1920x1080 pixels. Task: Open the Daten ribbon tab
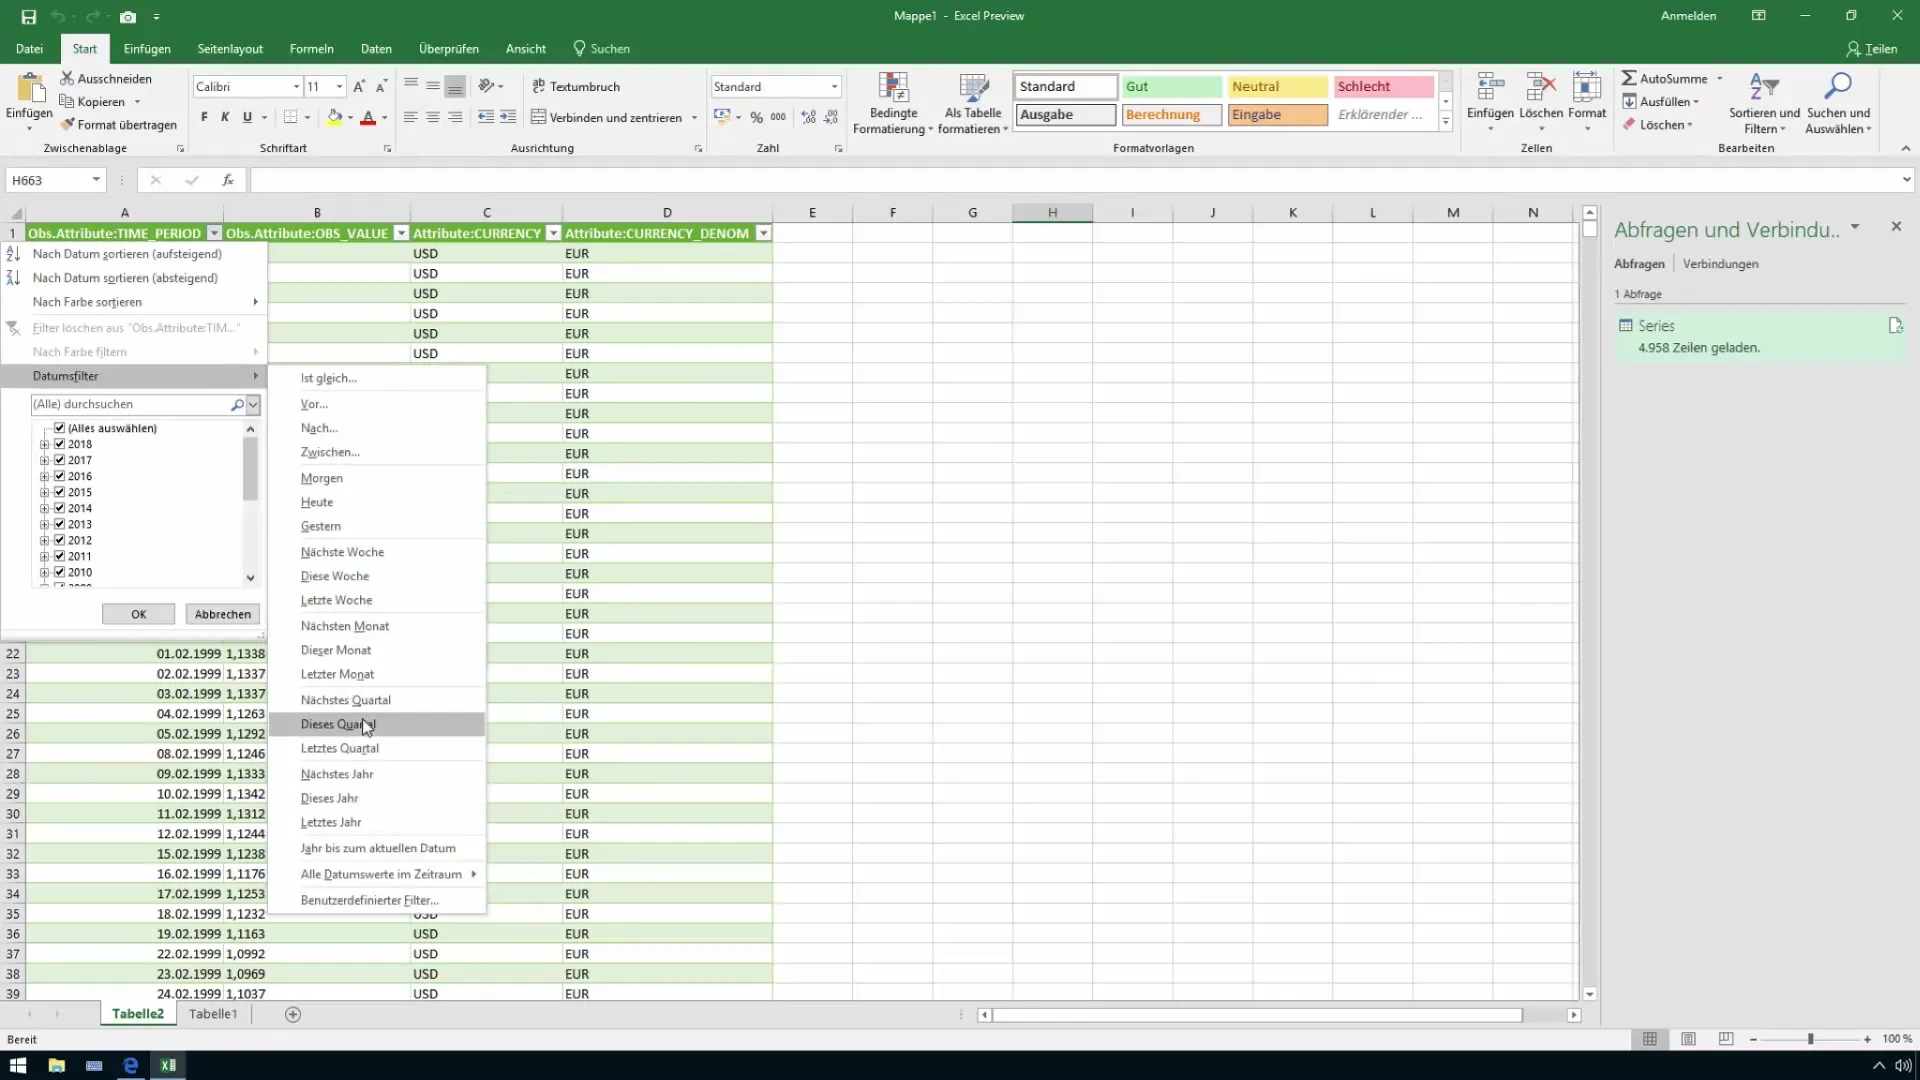click(376, 48)
